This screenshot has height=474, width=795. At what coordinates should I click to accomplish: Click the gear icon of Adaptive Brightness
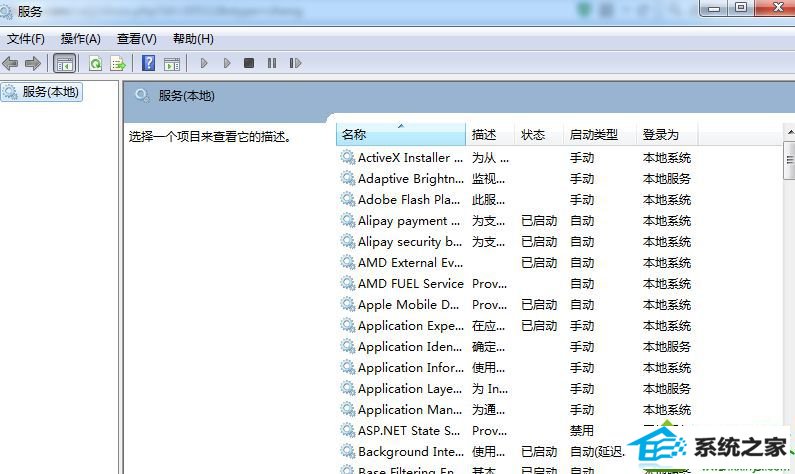pyautogui.click(x=347, y=178)
